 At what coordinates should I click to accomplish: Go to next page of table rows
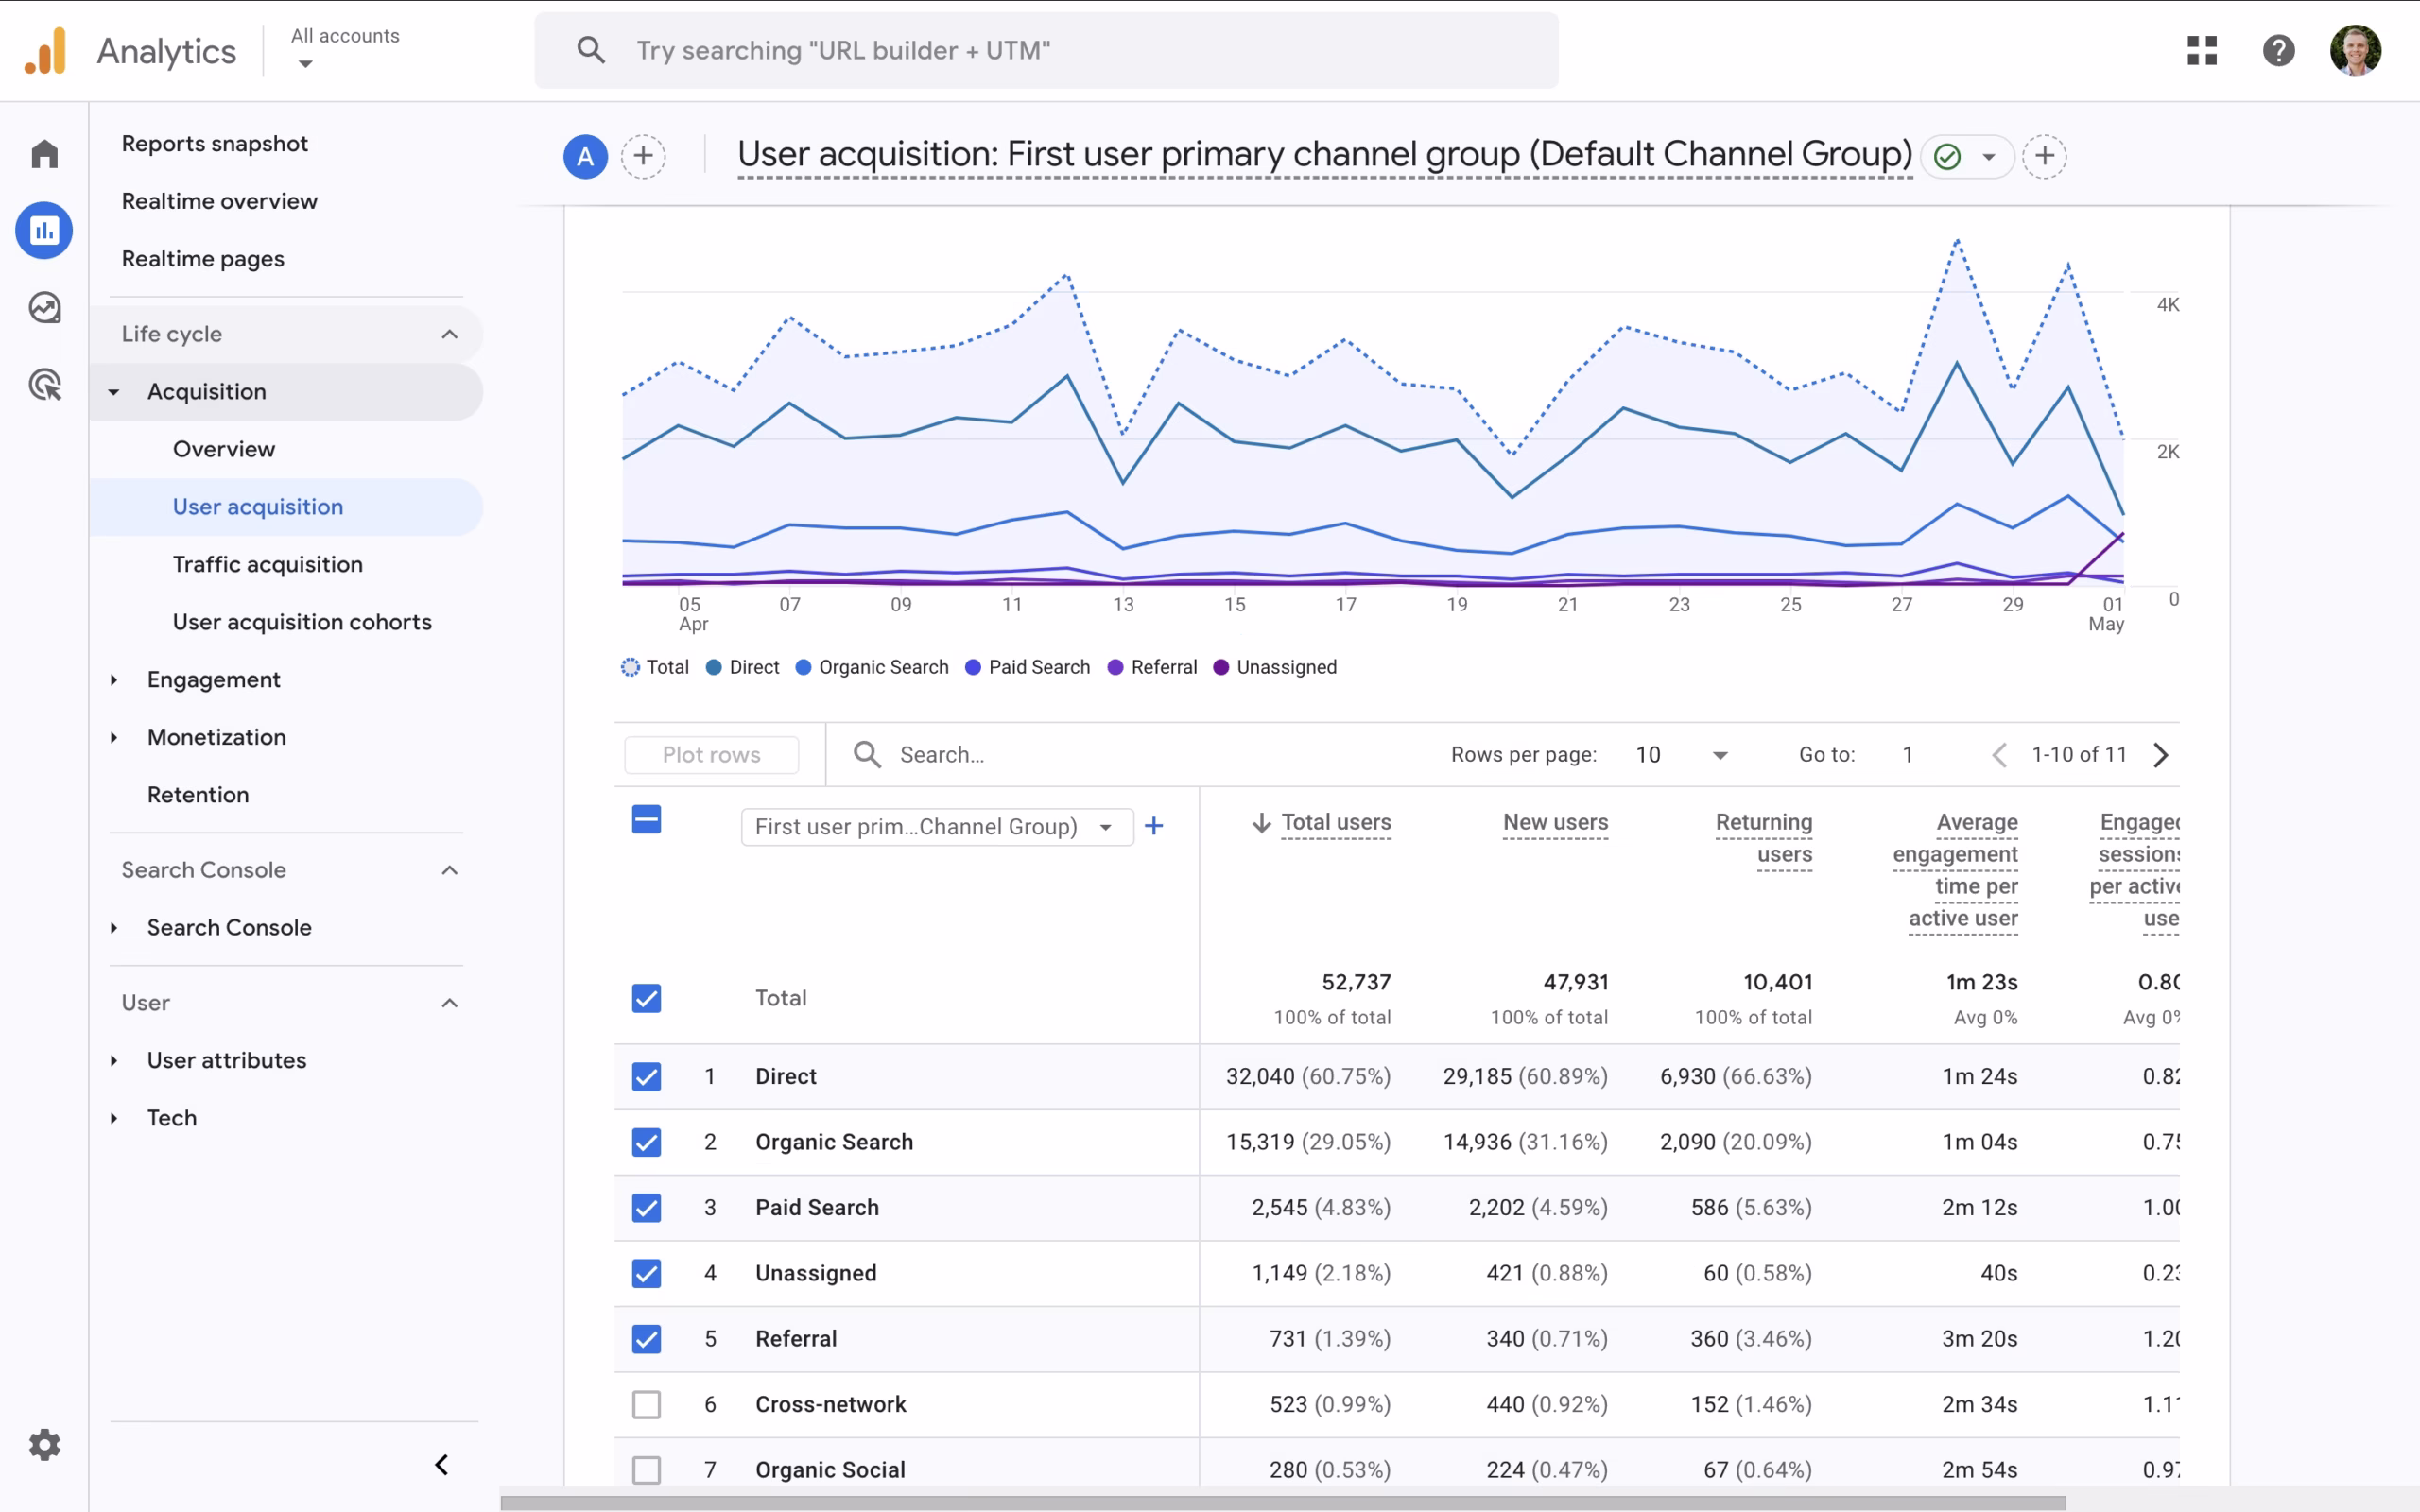coord(2161,755)
